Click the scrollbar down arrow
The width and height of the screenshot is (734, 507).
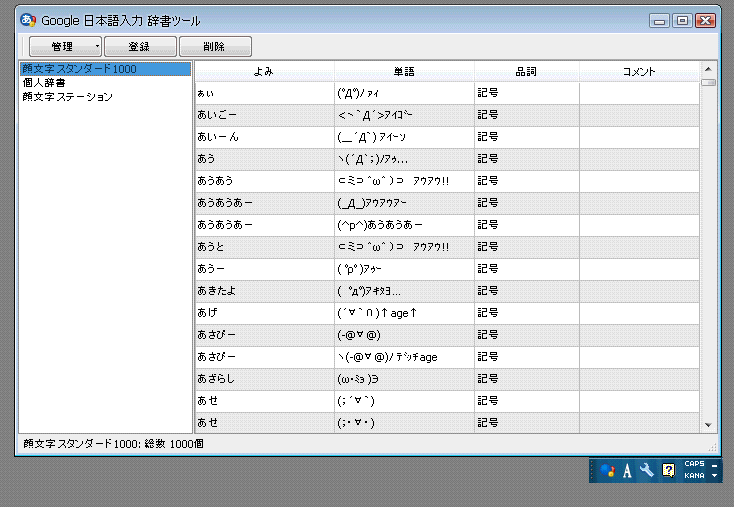tap(708, 425)
